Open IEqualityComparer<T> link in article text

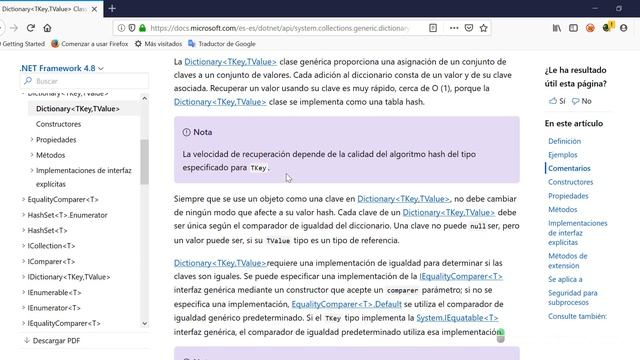click(x=461, y=276)
